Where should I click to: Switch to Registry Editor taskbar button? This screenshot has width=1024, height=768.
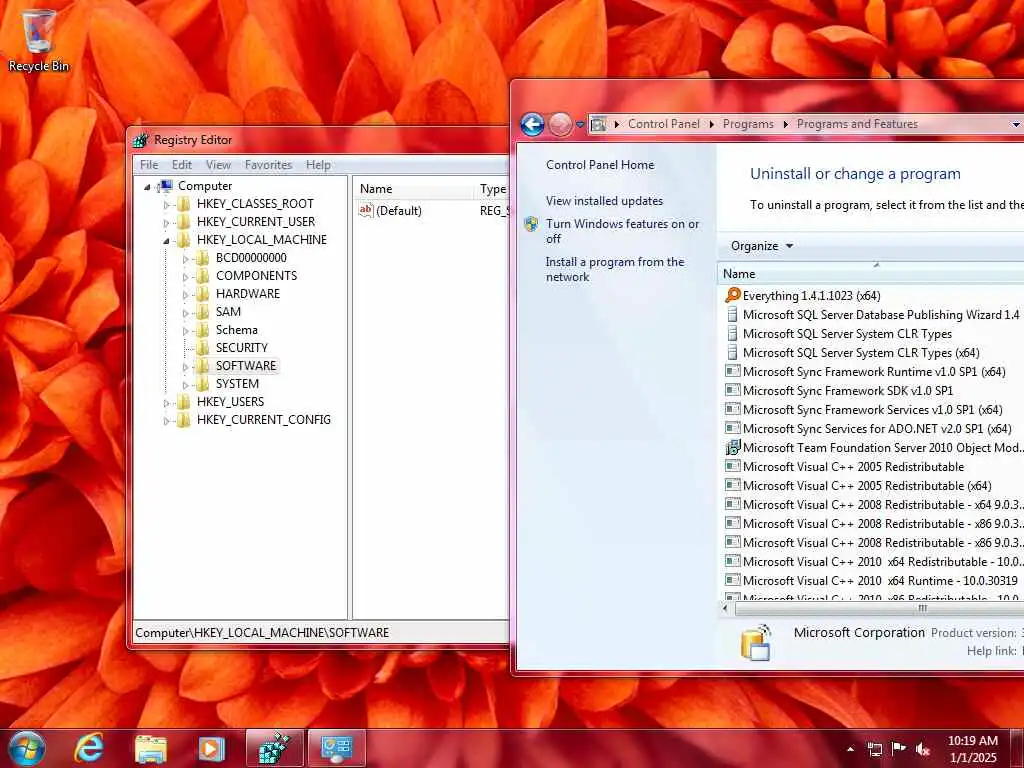274,748
